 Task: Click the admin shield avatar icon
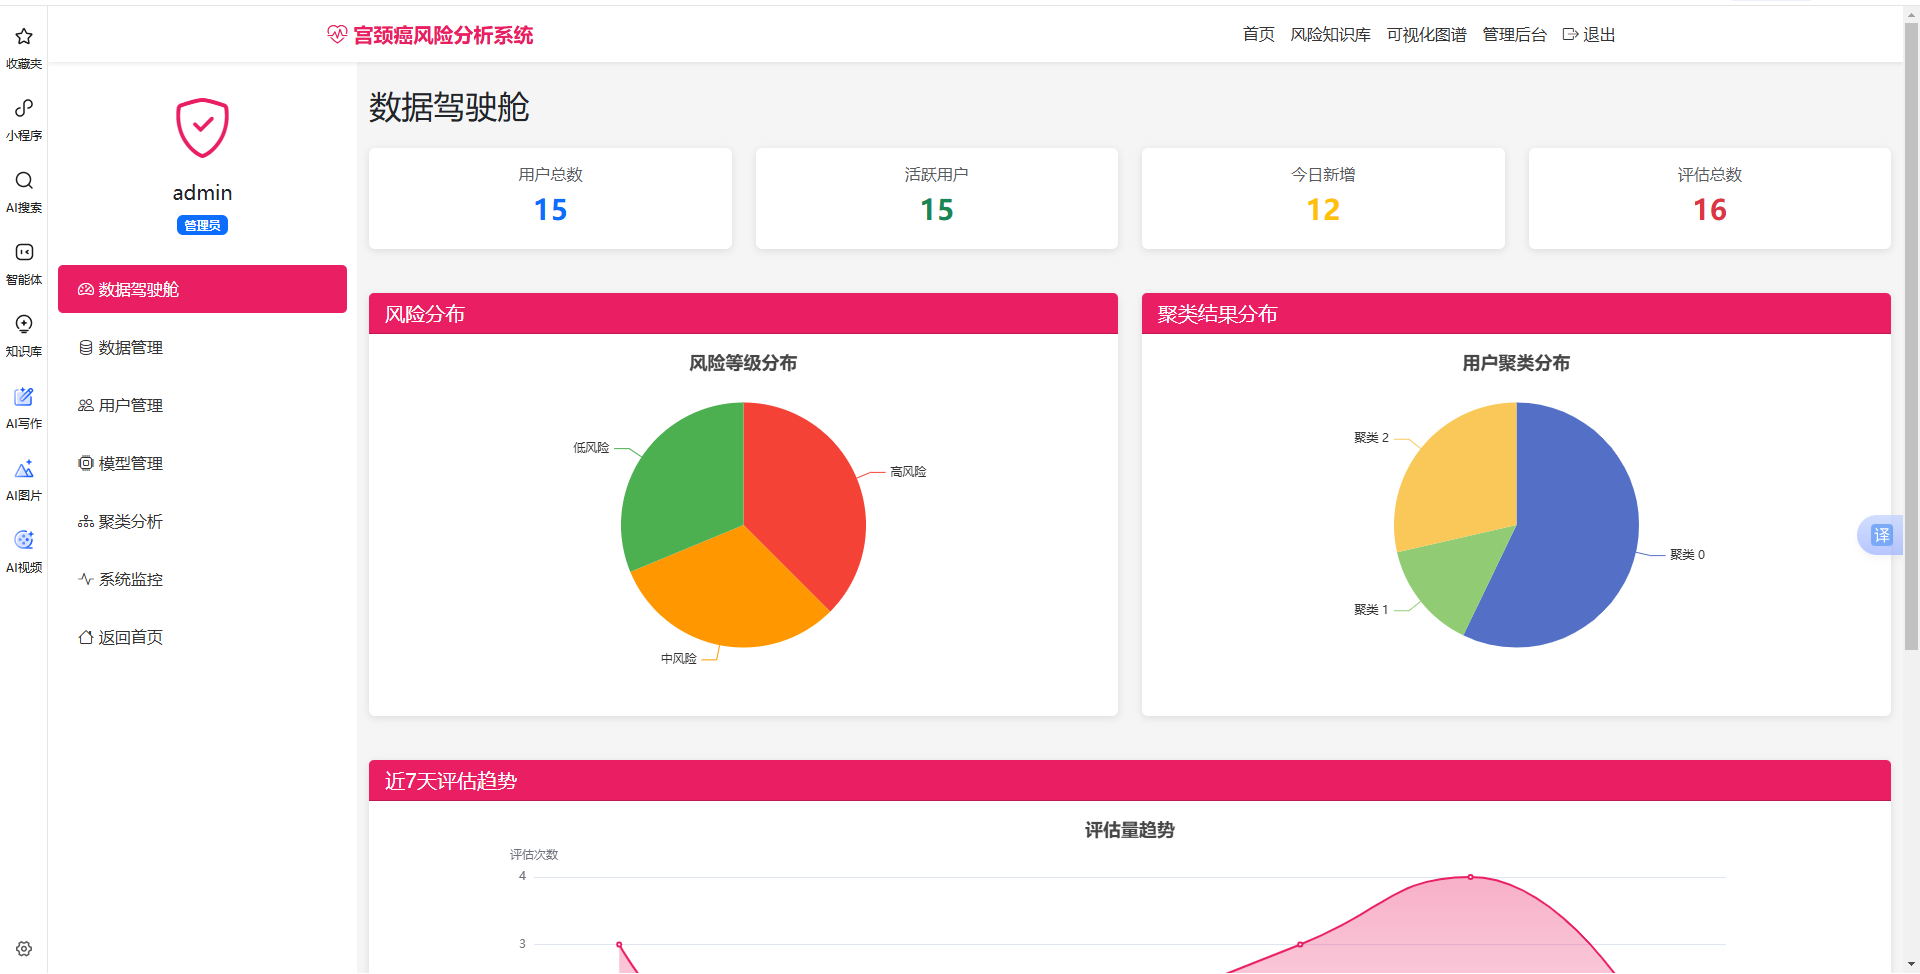point(202,127)
